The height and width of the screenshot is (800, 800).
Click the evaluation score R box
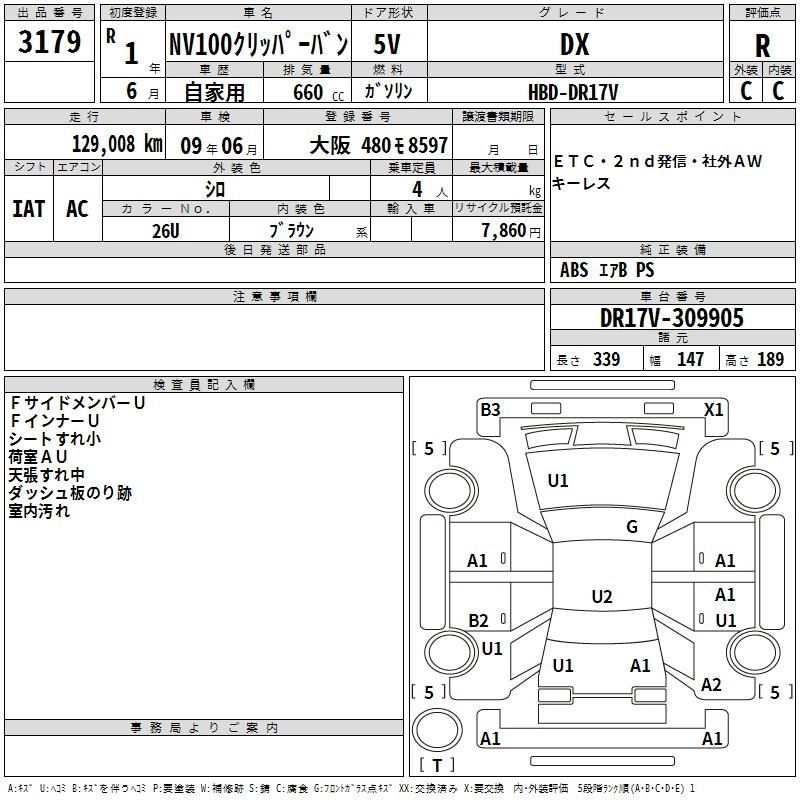pos(763,44)
